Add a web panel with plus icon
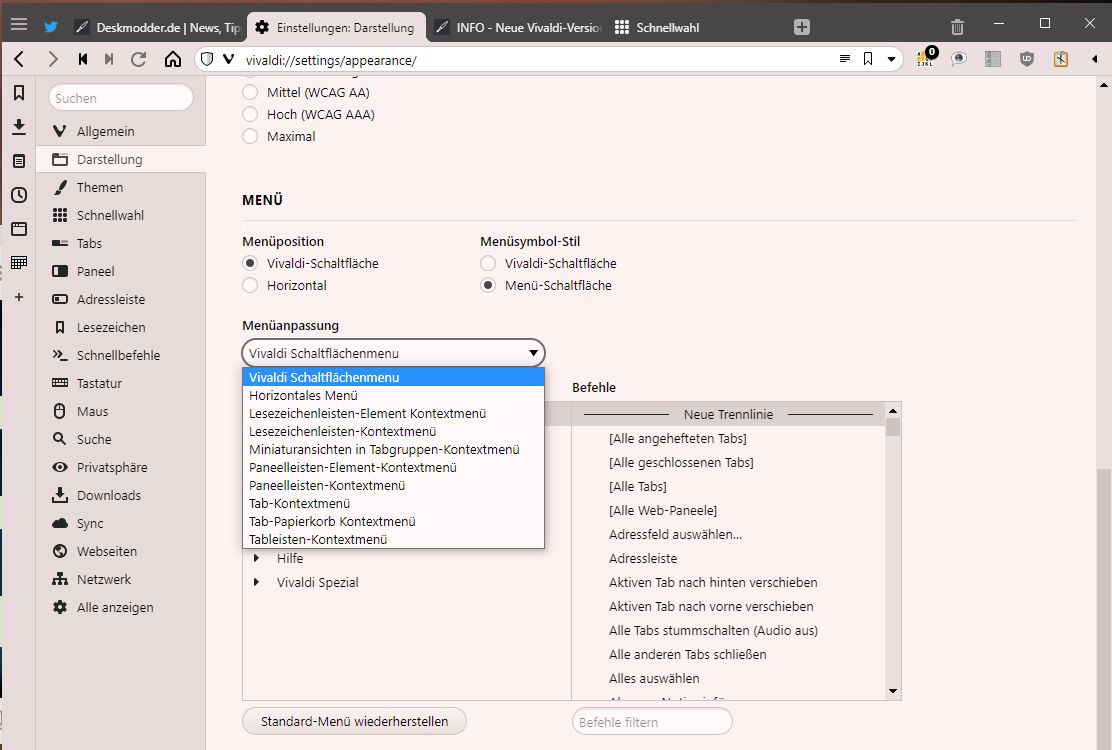Image resolution: width=1112 pixels, height=750 pixels. pos(19,297)
